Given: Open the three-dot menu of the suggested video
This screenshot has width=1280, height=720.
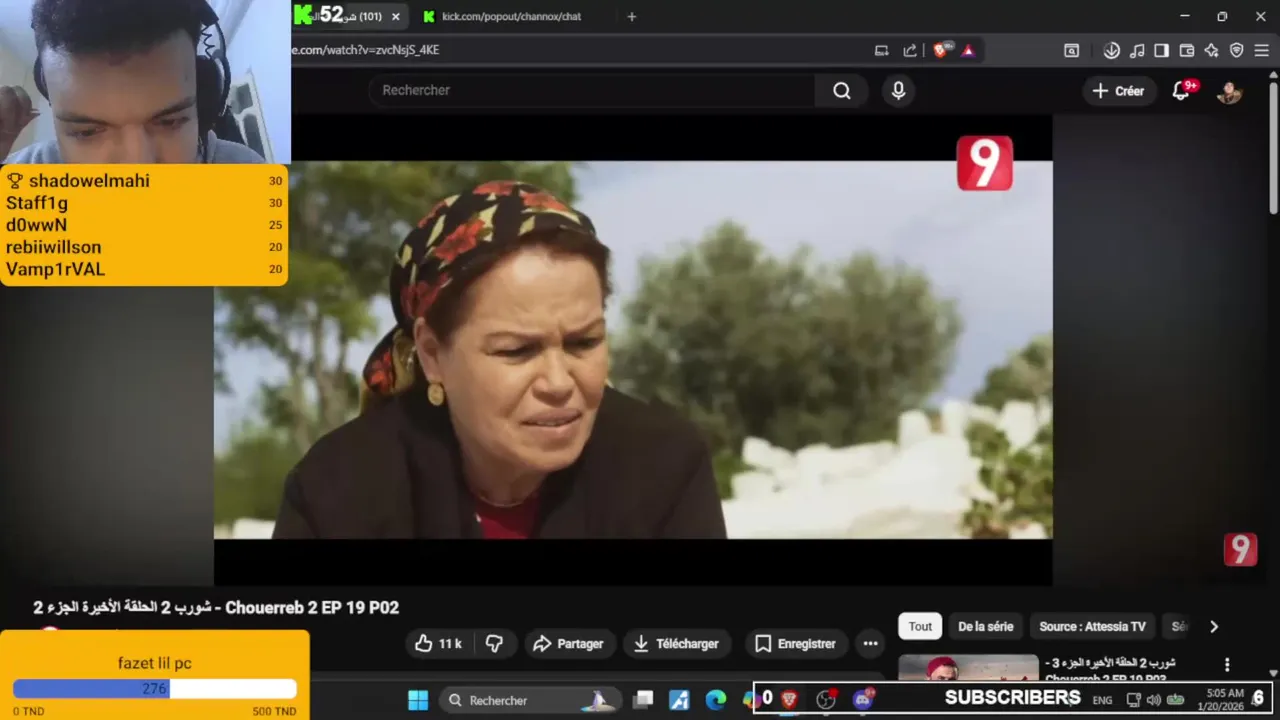Looking at the screenshot, I should click(1227, 665).
